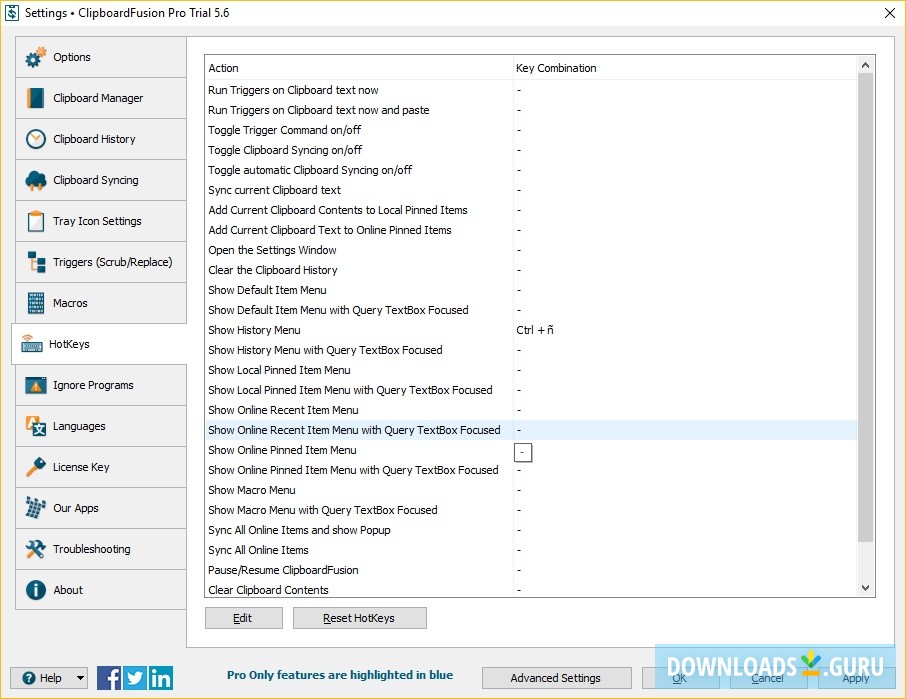
Task: Click the License Key icon
Action: 35,467
